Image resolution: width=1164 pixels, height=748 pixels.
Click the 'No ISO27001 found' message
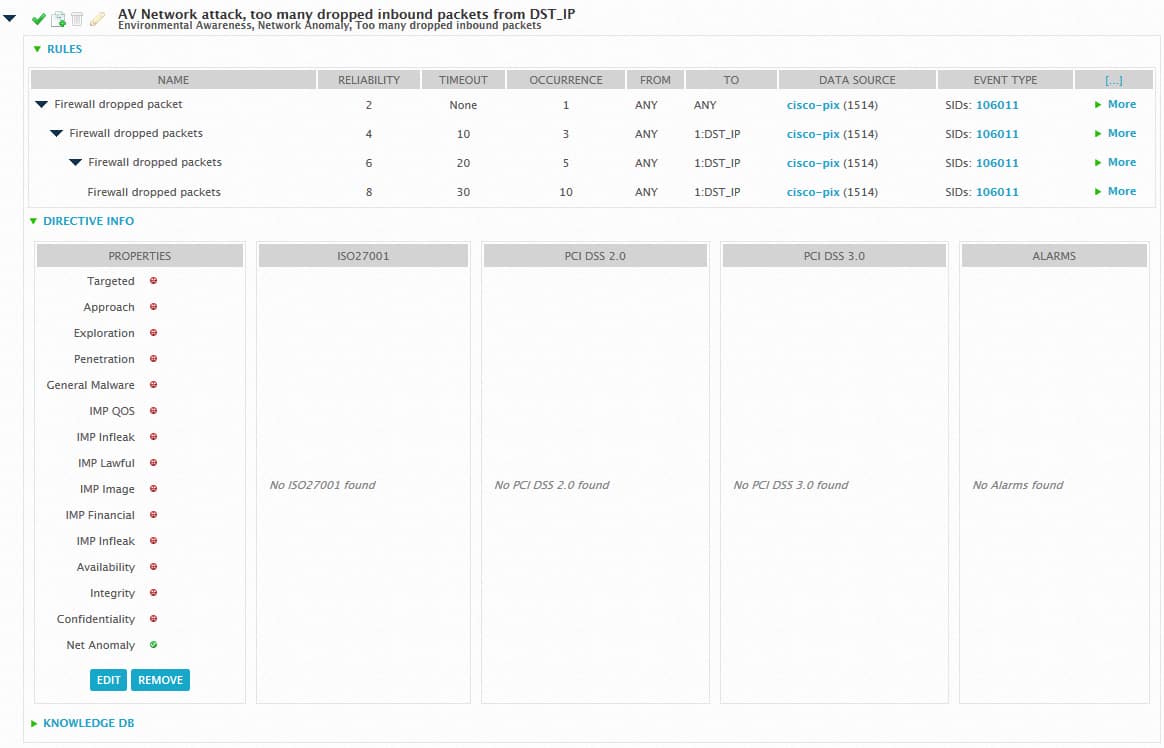tap(322, 485)
